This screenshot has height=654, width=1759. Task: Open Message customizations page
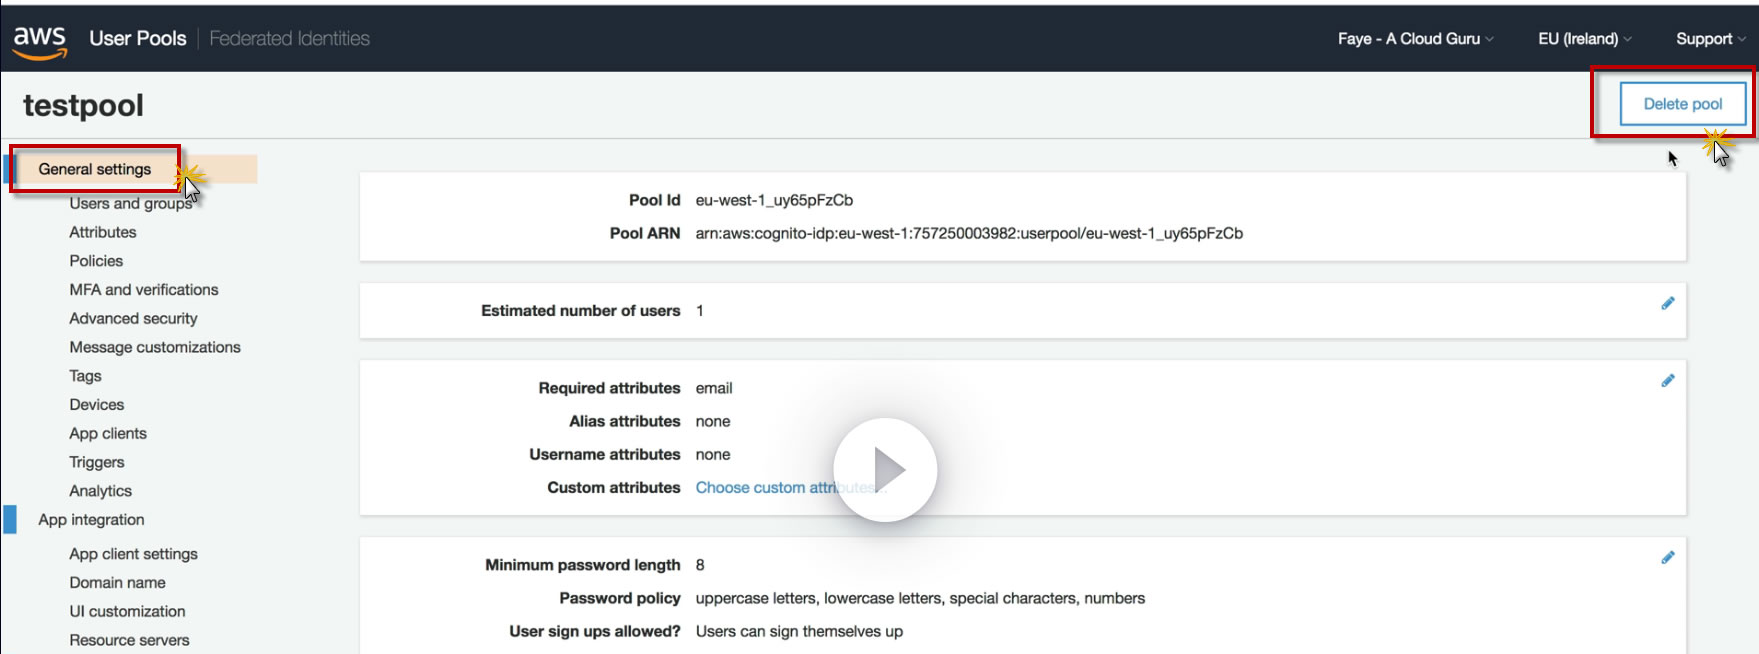pos(155,348)
